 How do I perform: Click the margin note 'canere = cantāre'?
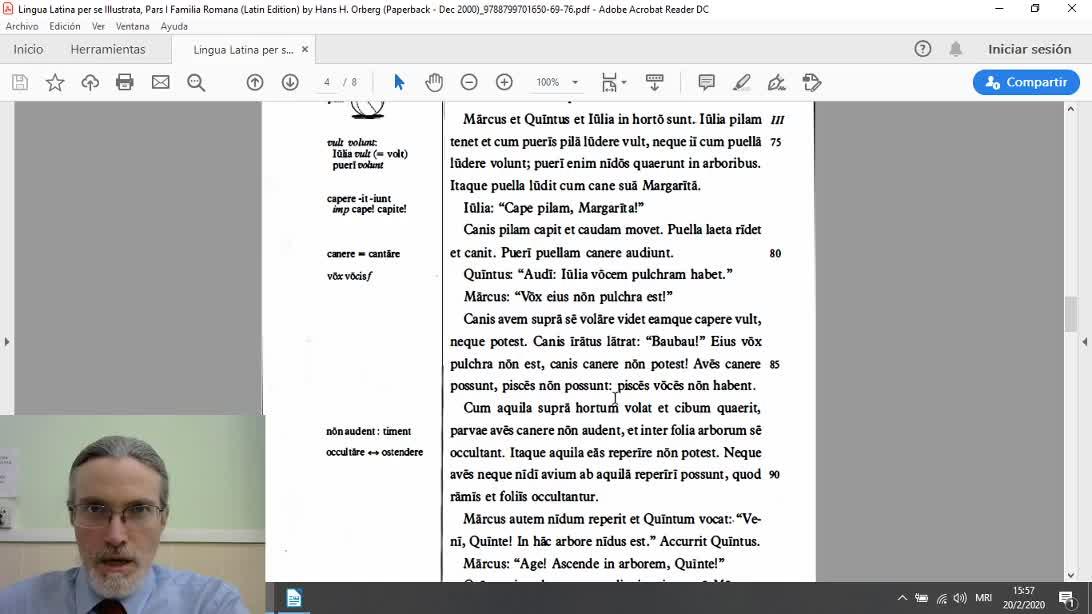click(364, 253)
